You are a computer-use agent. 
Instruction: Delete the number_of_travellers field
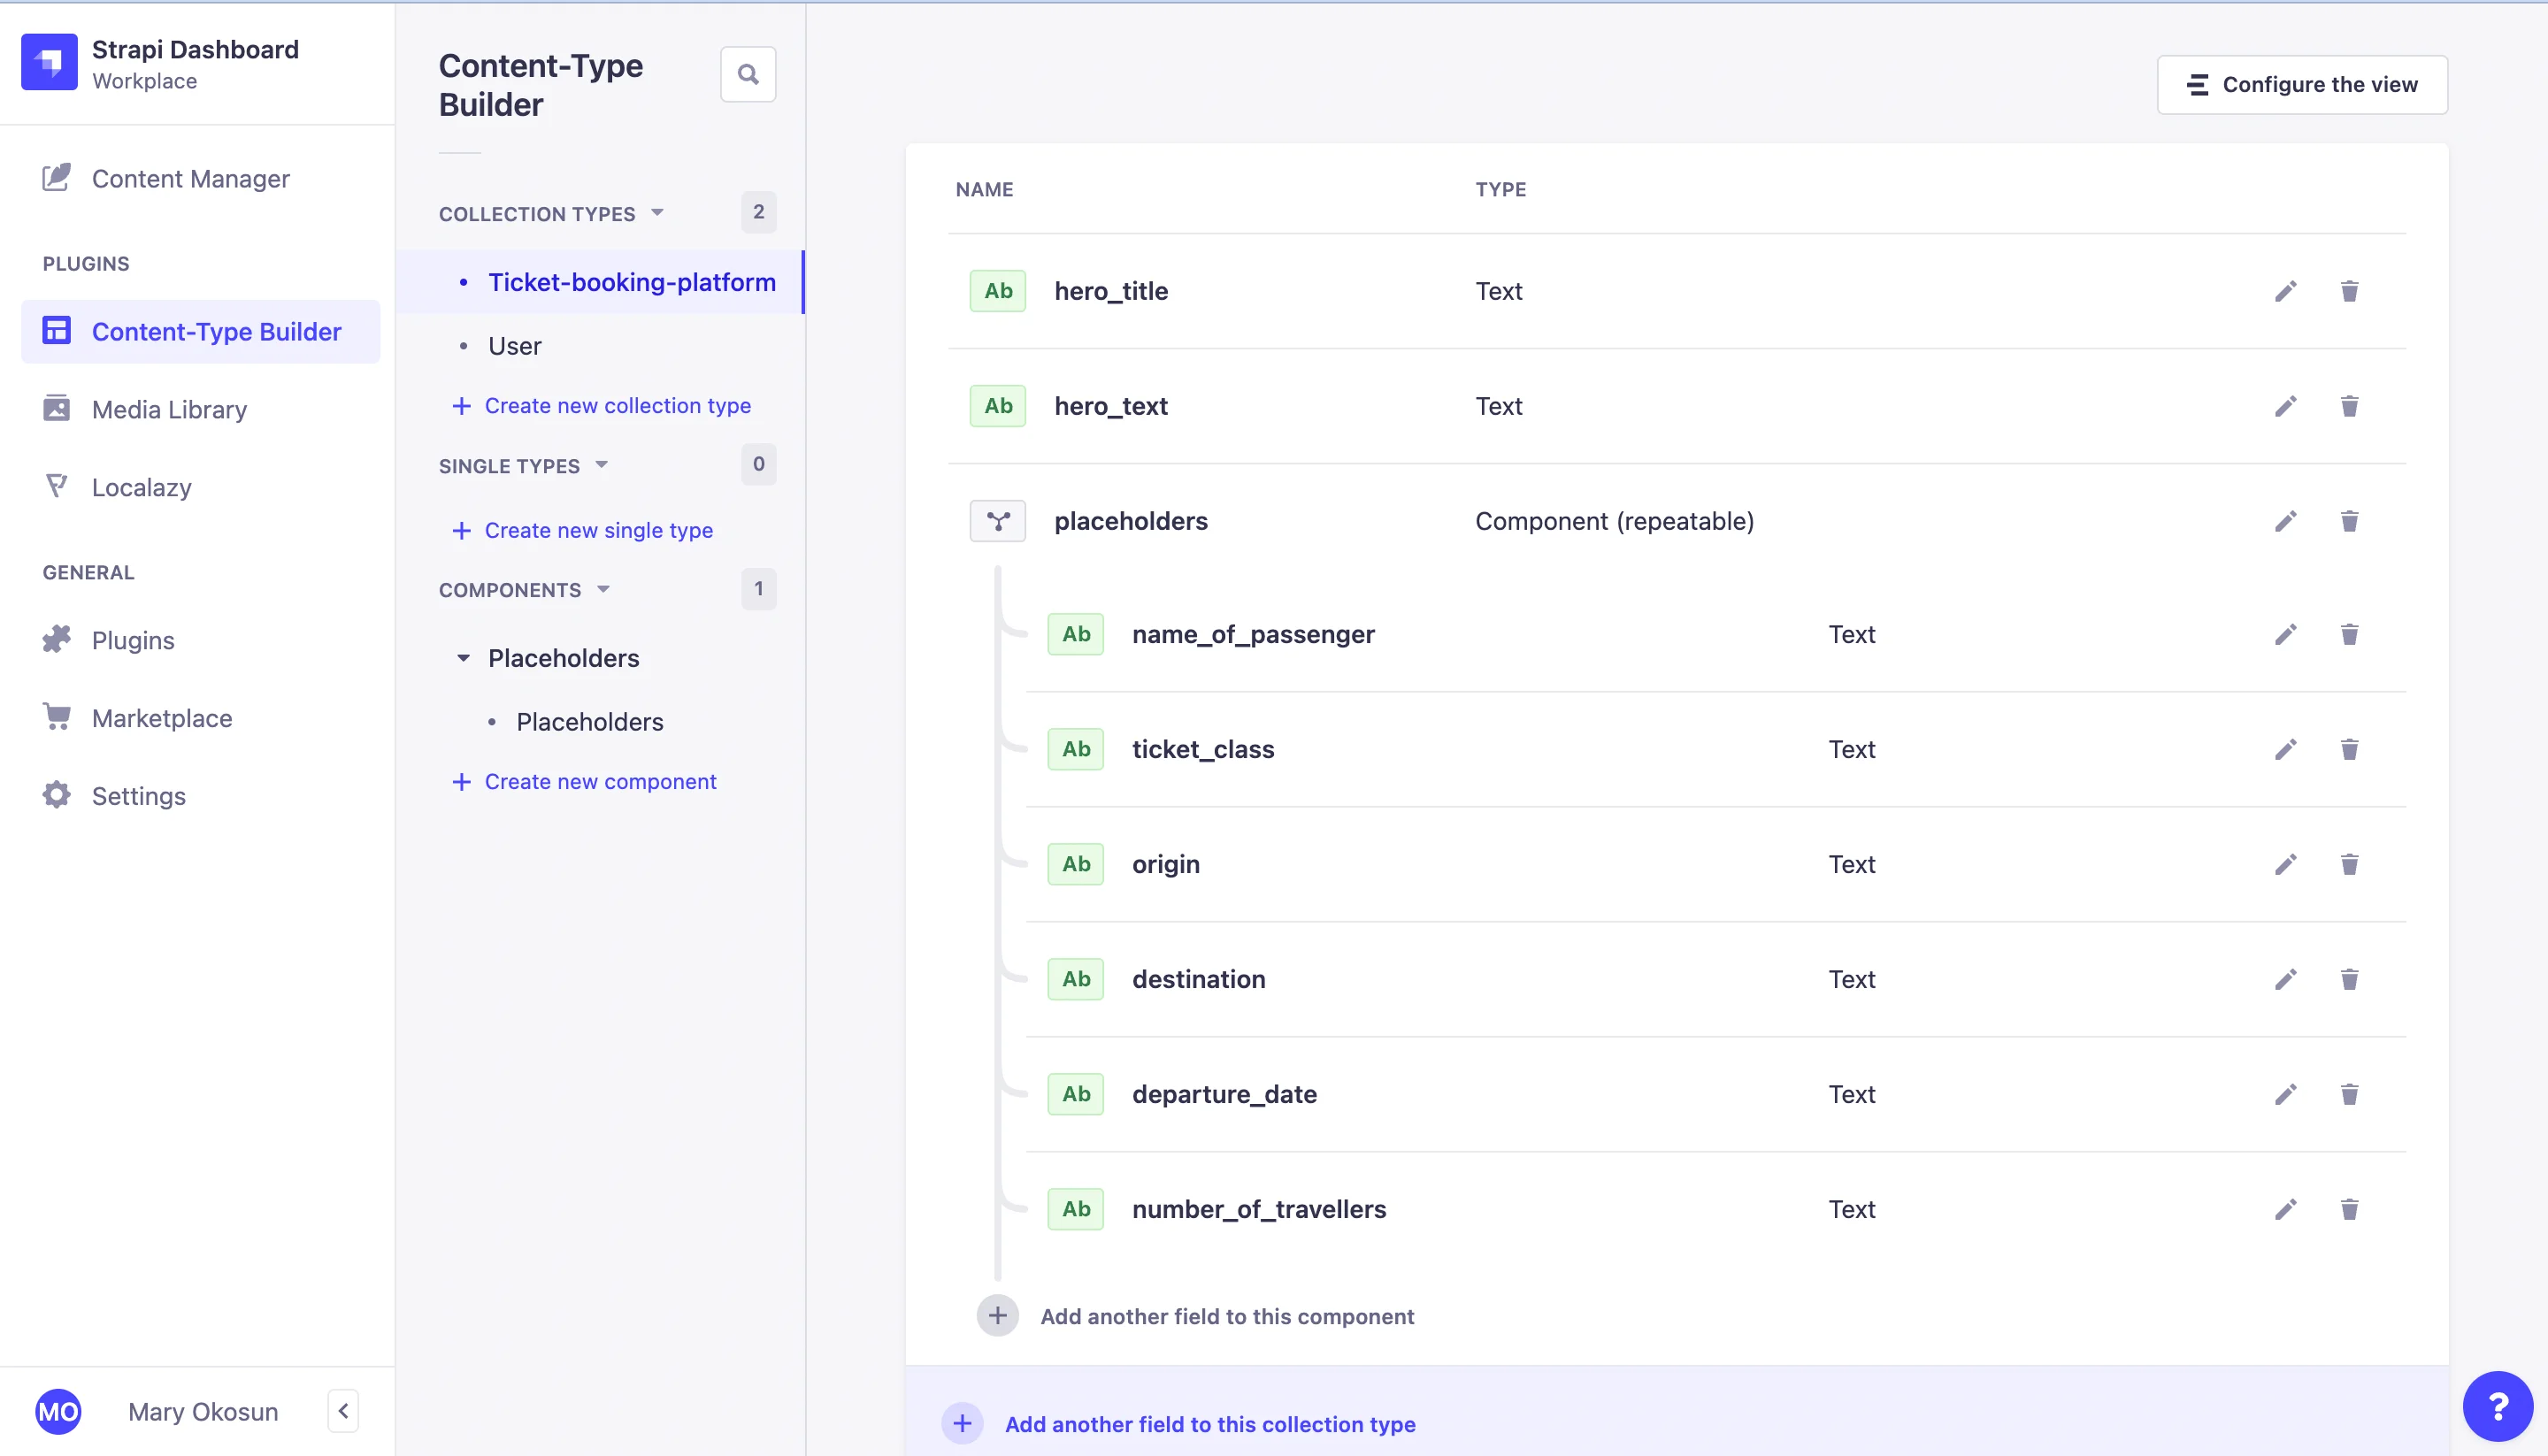2349,1209
